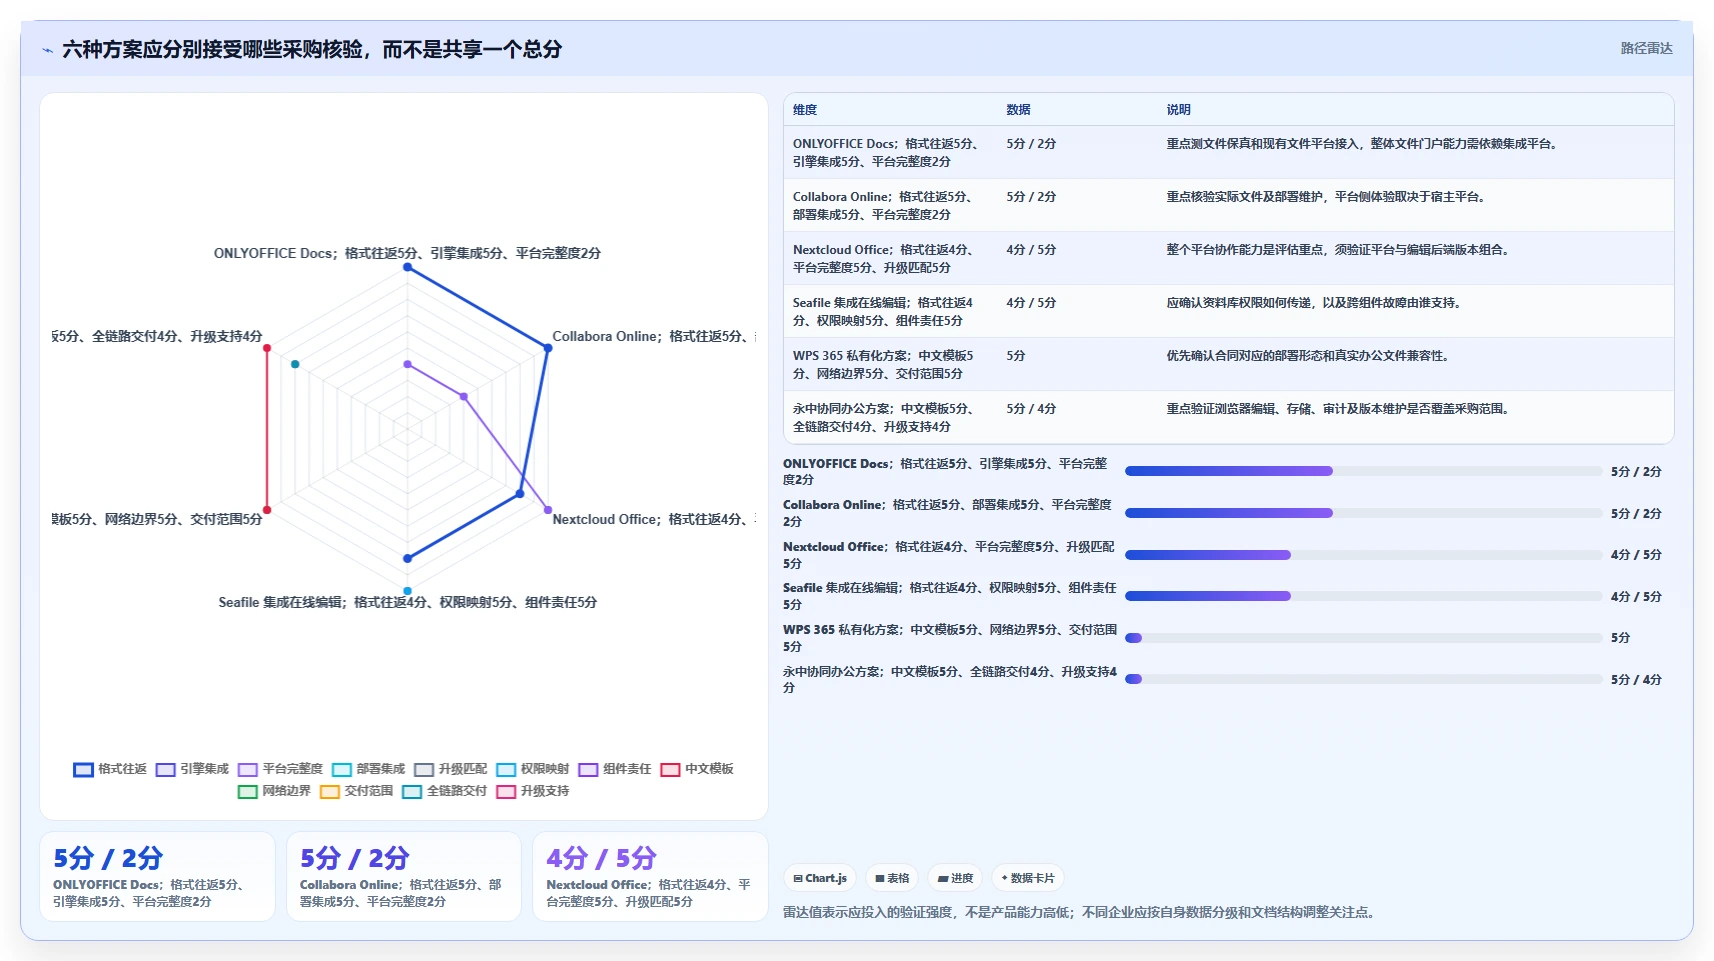
Task: Click the purple radar point at the Nextcloud vertex
Action: pyautogui.click(x=548, y=510)
